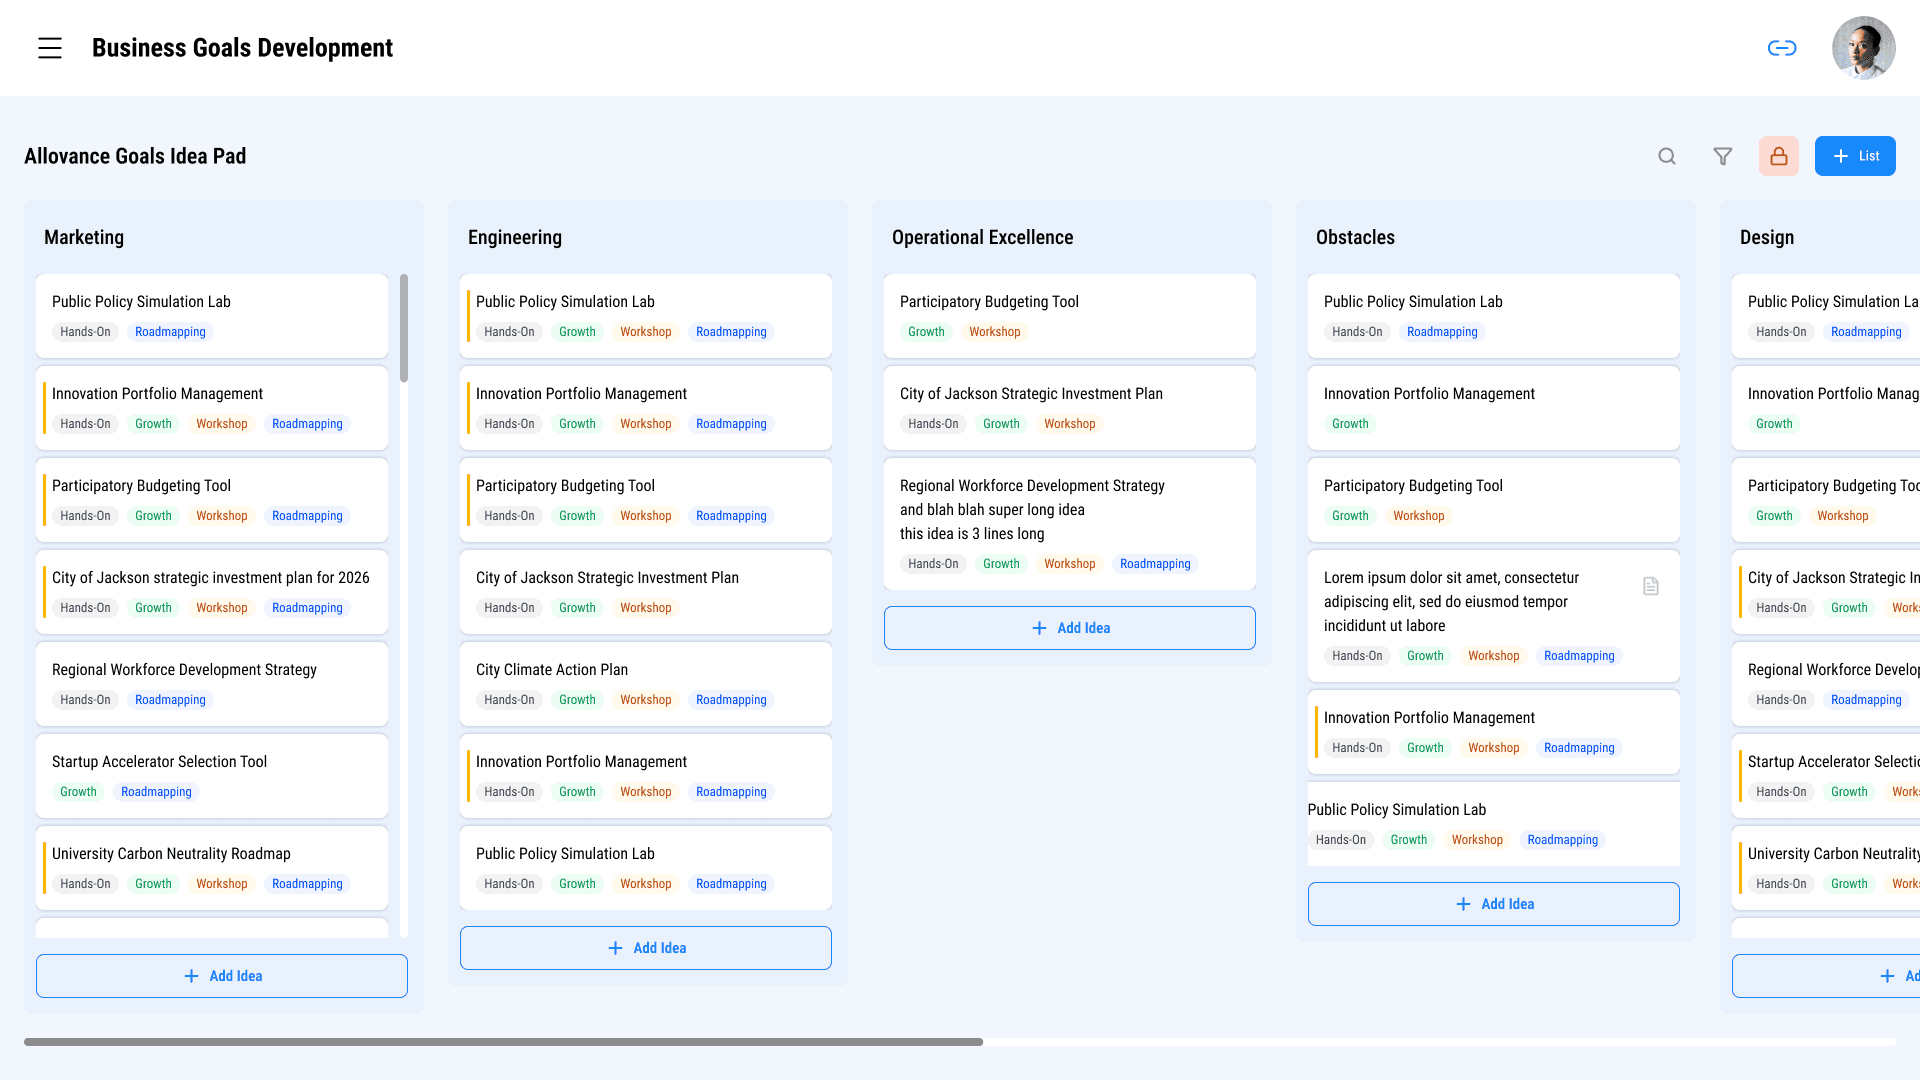The width and height of the screenshot is (1920, 1080).
Task: Open document icon on Lorem ipsum card
Action: 1650,586
